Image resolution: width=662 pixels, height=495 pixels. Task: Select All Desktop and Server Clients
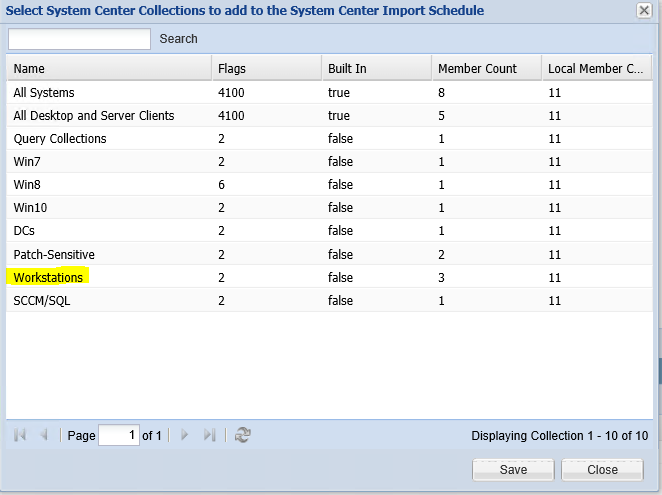coord(329,116)
